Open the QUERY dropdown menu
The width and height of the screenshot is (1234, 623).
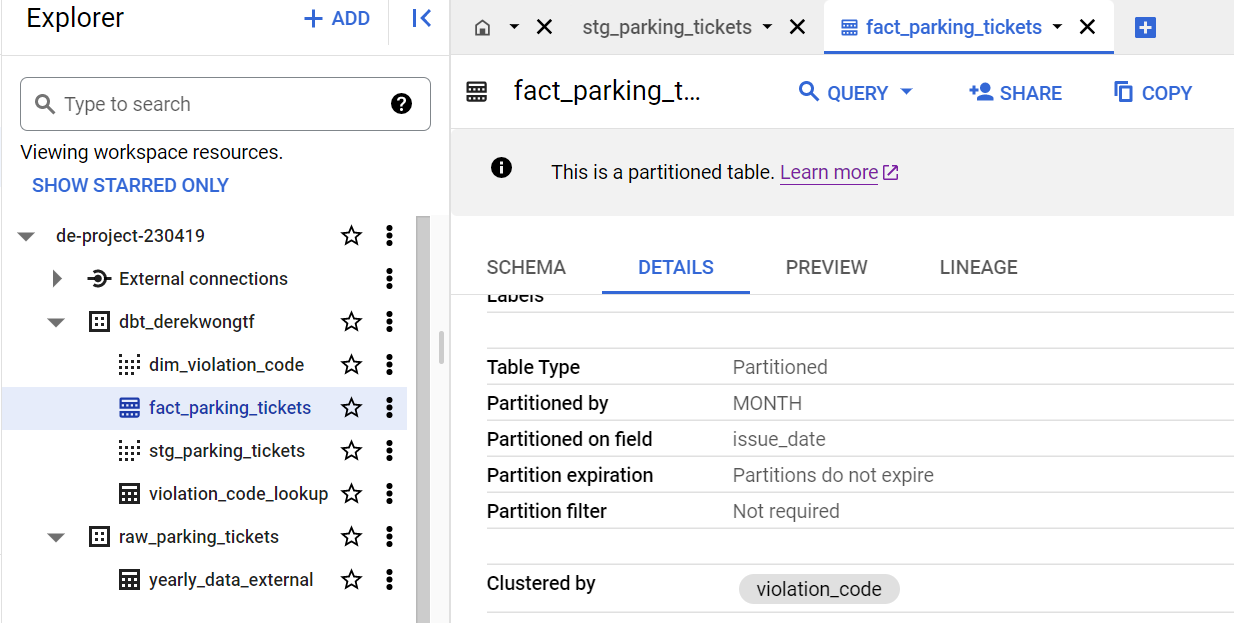pyautogui.click(x=907, y=93)
